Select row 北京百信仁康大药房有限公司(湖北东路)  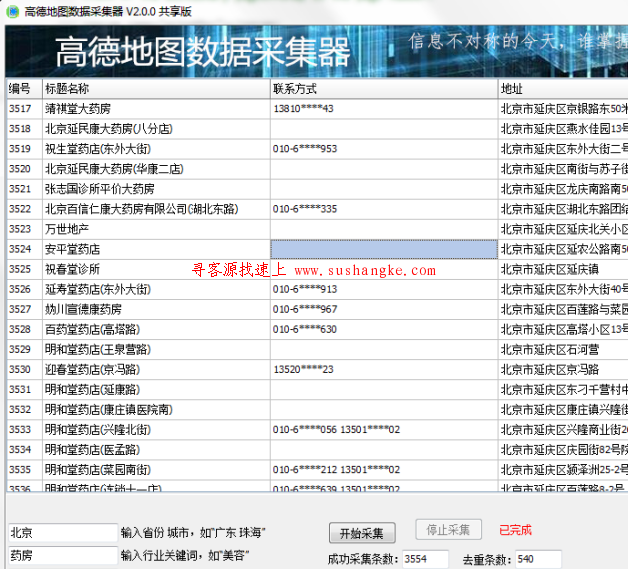pos(317,209)
